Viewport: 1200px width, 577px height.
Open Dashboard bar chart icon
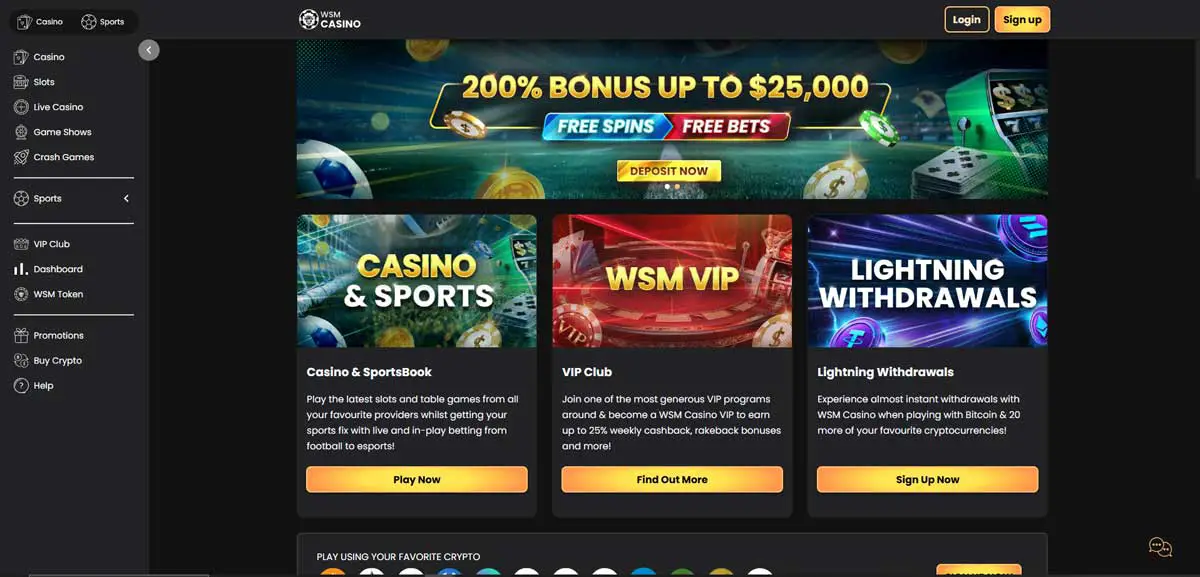21,269
